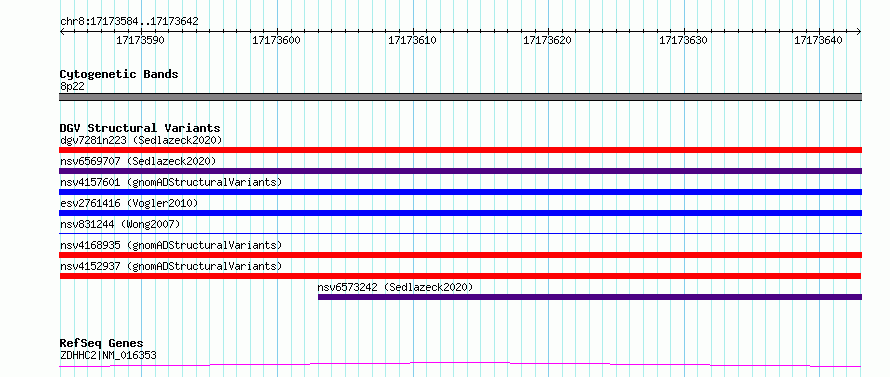This screenshot has width=890, height=377.
Task: Click the chr8:17173584..17173642 region label
Action: (129, 22)
